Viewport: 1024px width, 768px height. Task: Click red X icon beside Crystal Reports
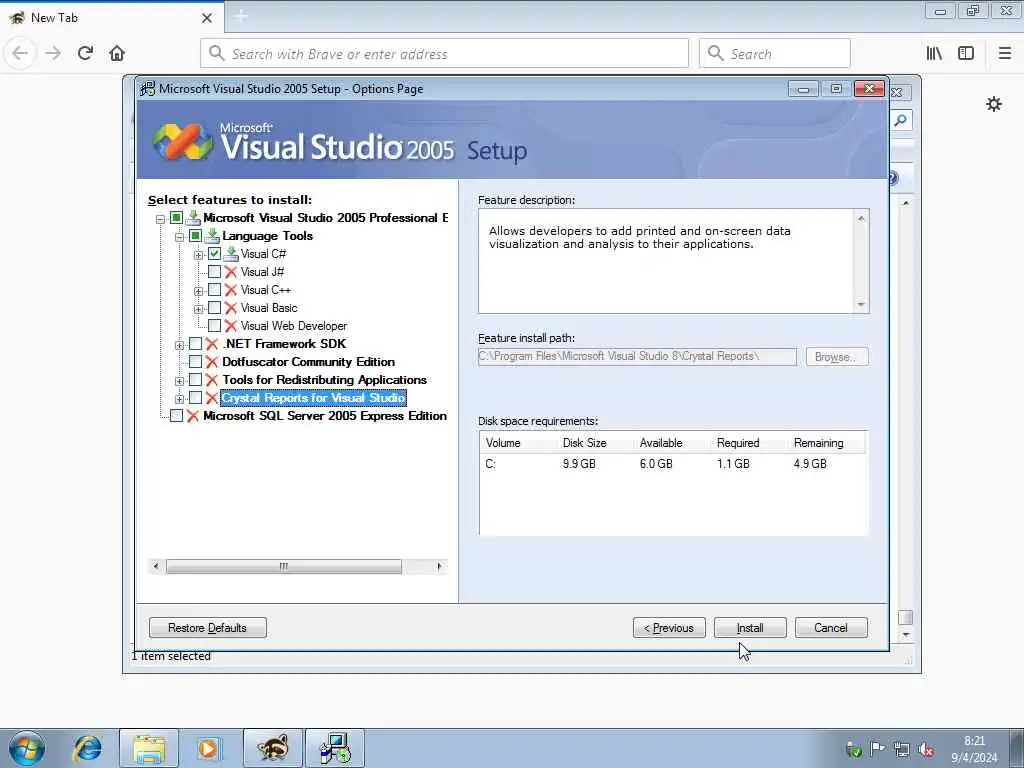tap(212, 398)
